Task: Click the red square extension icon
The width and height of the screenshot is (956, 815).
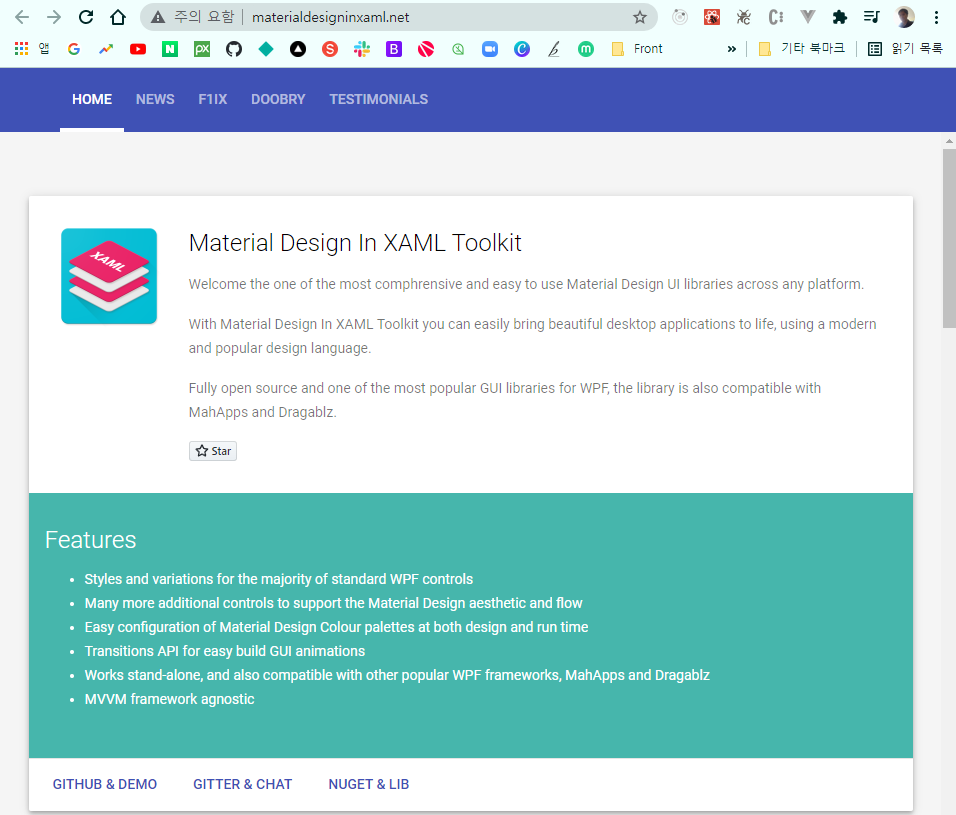Action: [x=712, y=17]
